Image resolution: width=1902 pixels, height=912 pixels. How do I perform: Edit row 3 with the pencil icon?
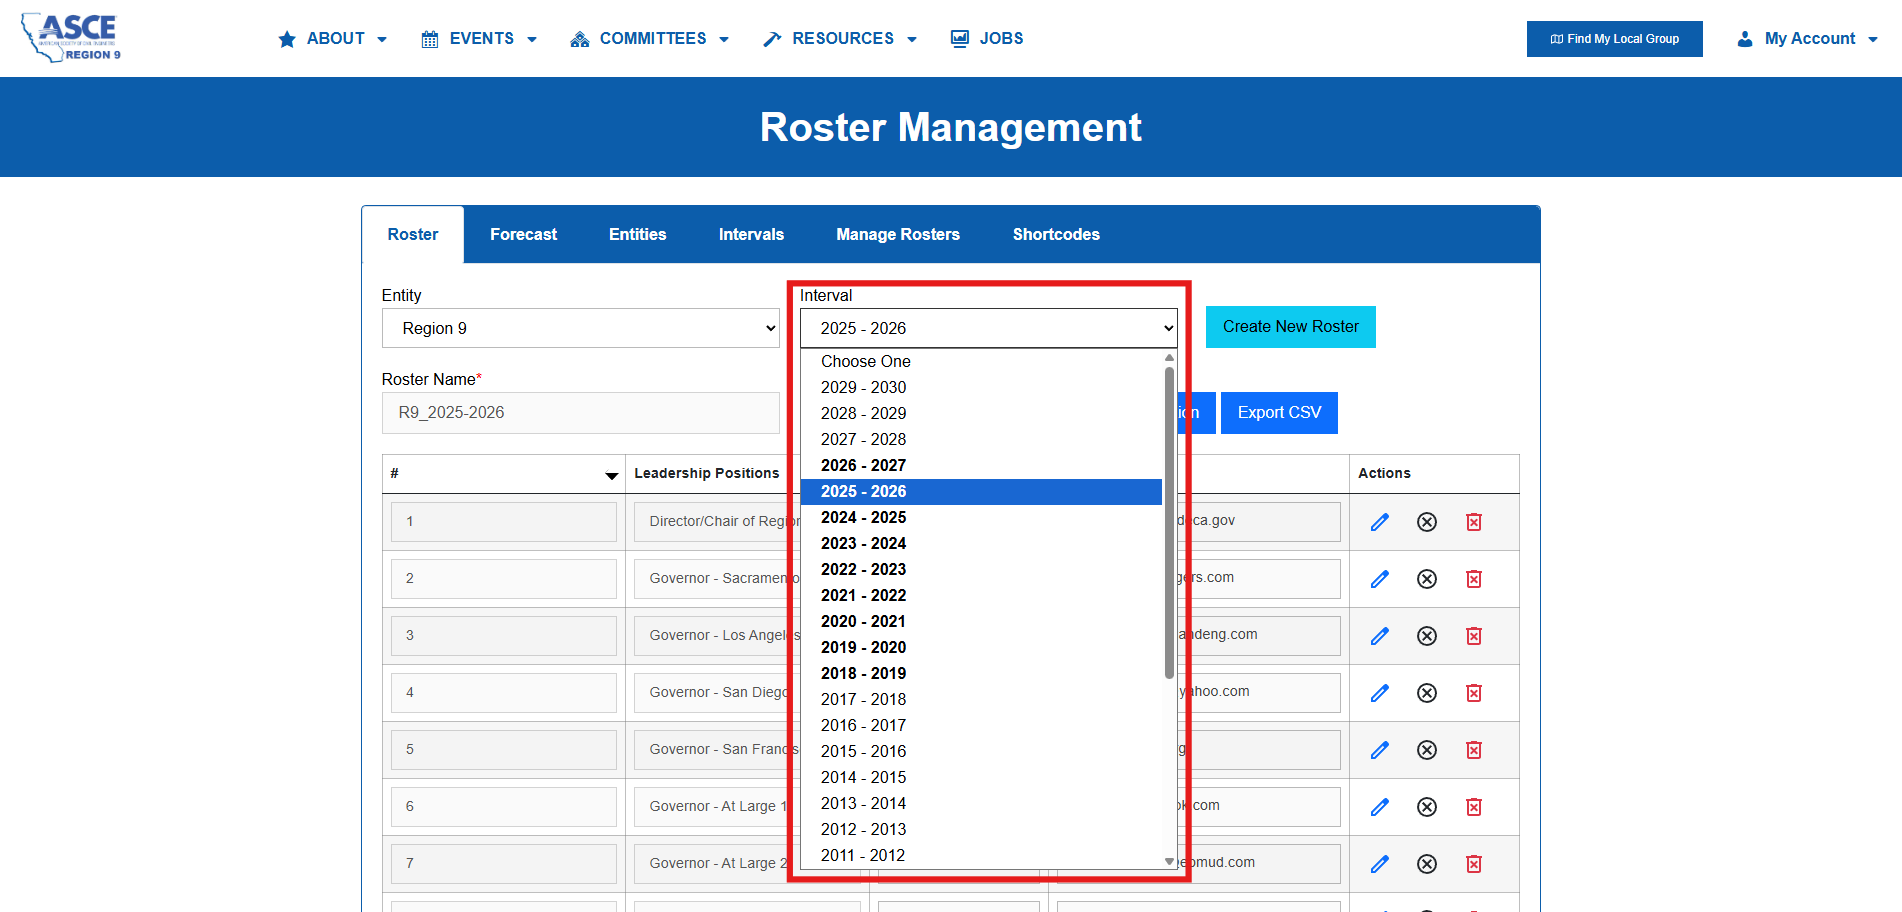[1380, 636]
